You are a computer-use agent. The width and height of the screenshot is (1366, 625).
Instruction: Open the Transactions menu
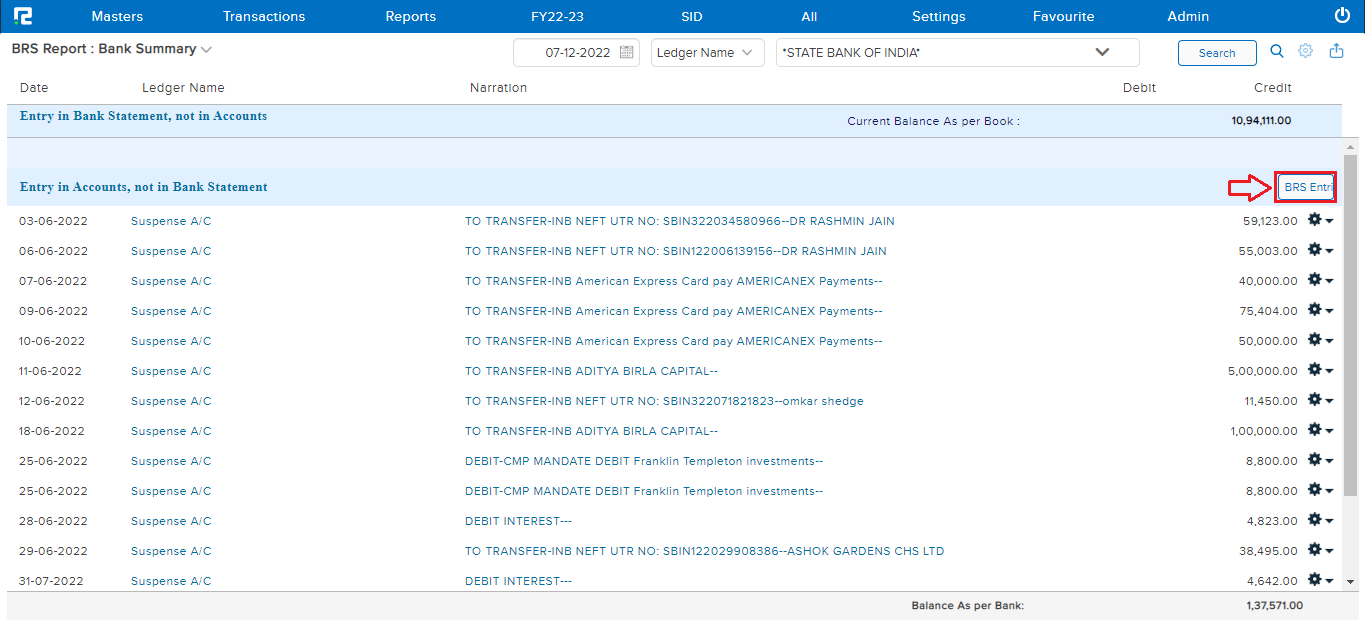pos(263,16)
